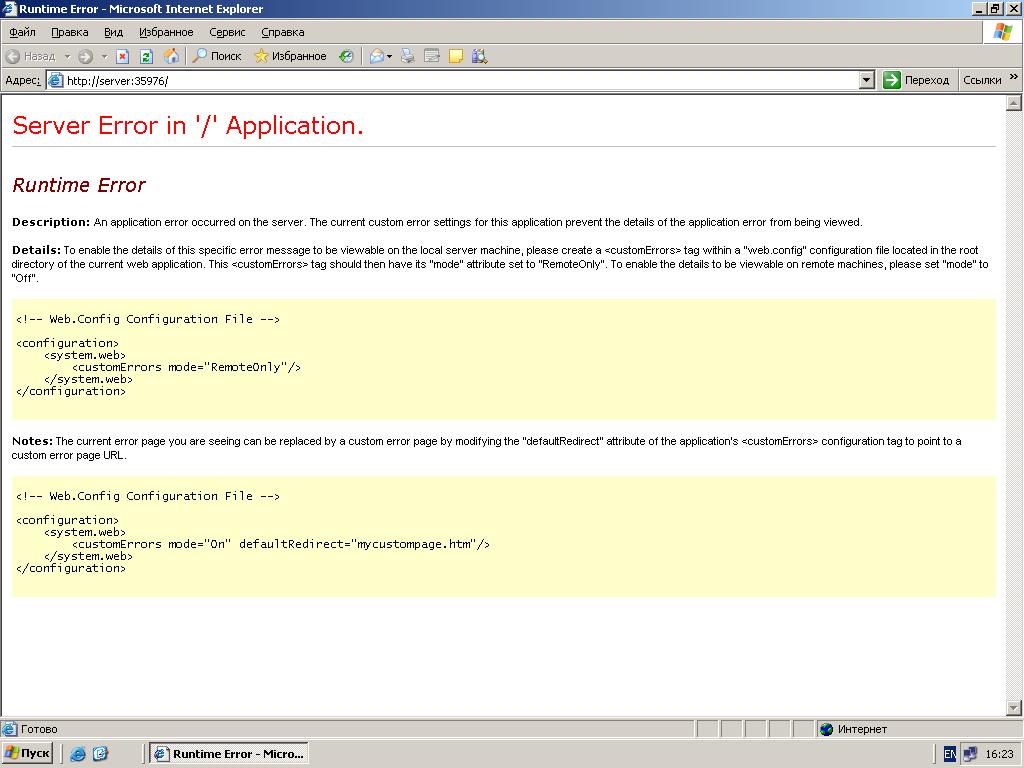1024x768 pixels.
Task: Click the EN language indicator in tray
Action: [x=950, y=754]
